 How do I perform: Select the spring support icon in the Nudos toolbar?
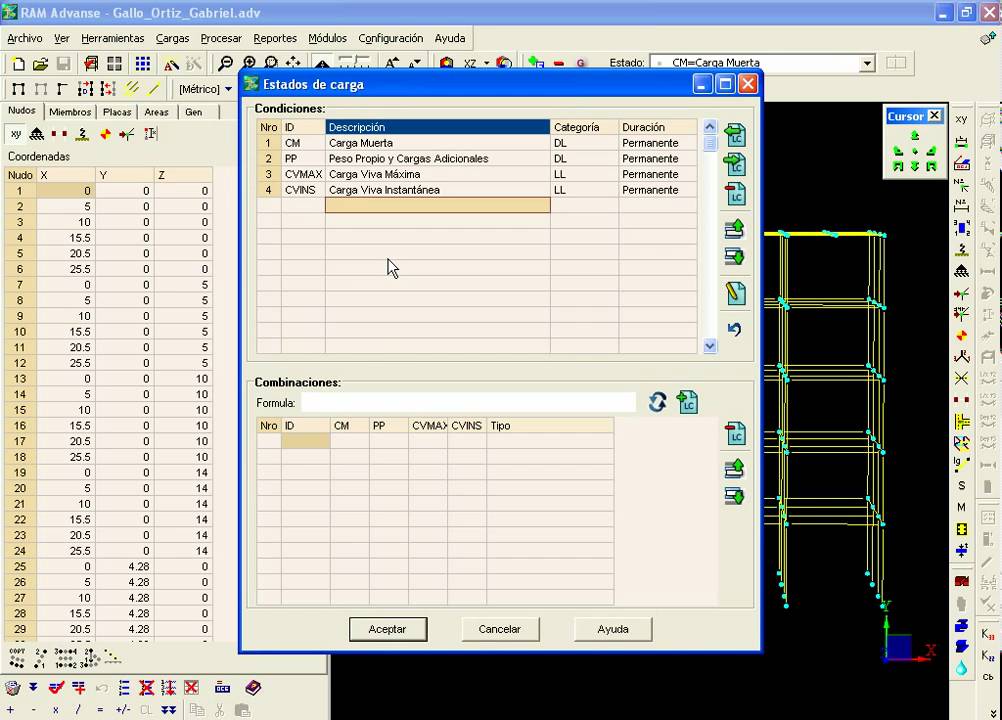pos(82,134)
